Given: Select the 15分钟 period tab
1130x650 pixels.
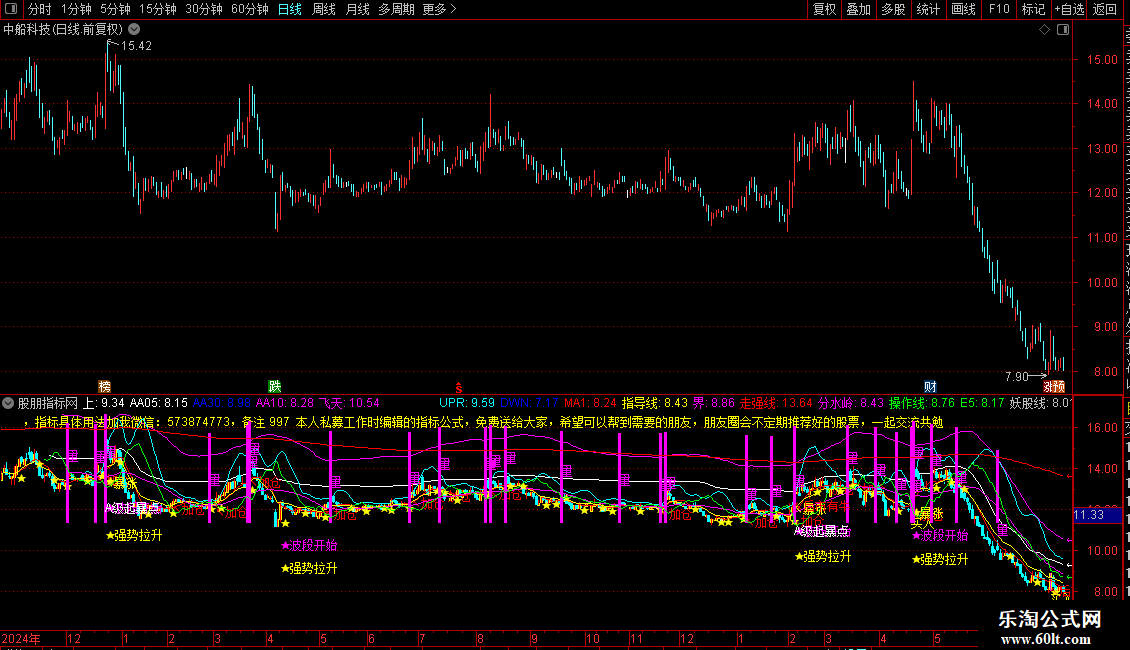Looking at the screenshot, I should pyautogui.click(x=158, y=9).
